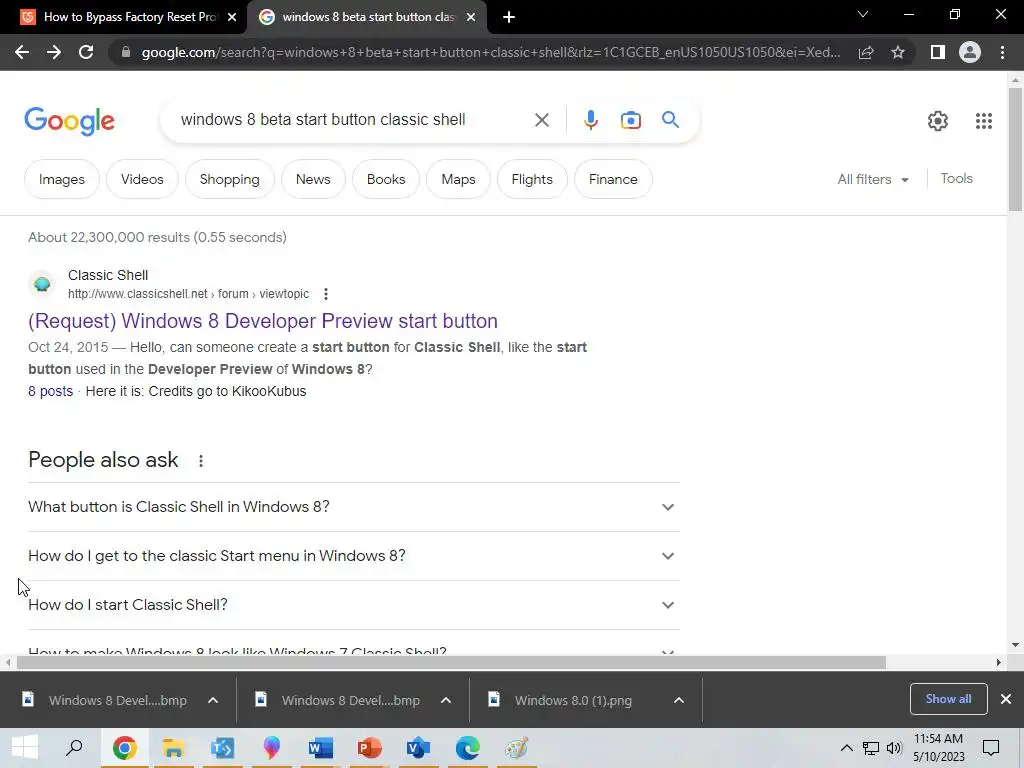Filter results by Finance

click(x=613, y=179)
